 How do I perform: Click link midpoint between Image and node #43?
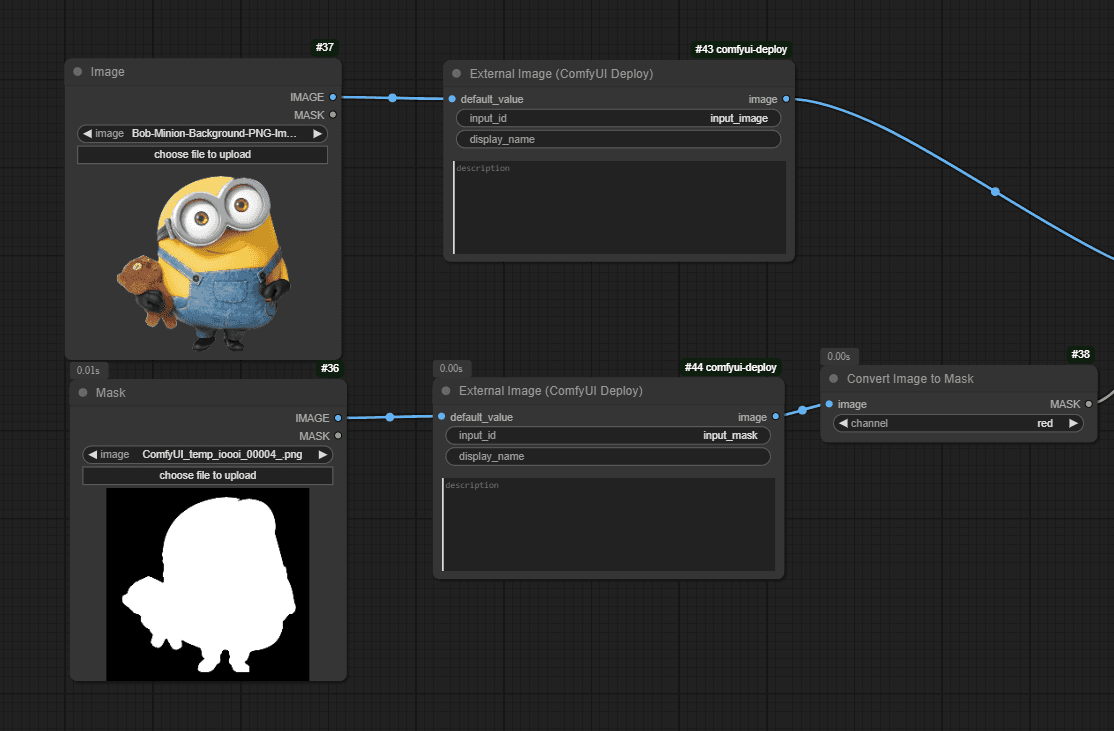392,98
